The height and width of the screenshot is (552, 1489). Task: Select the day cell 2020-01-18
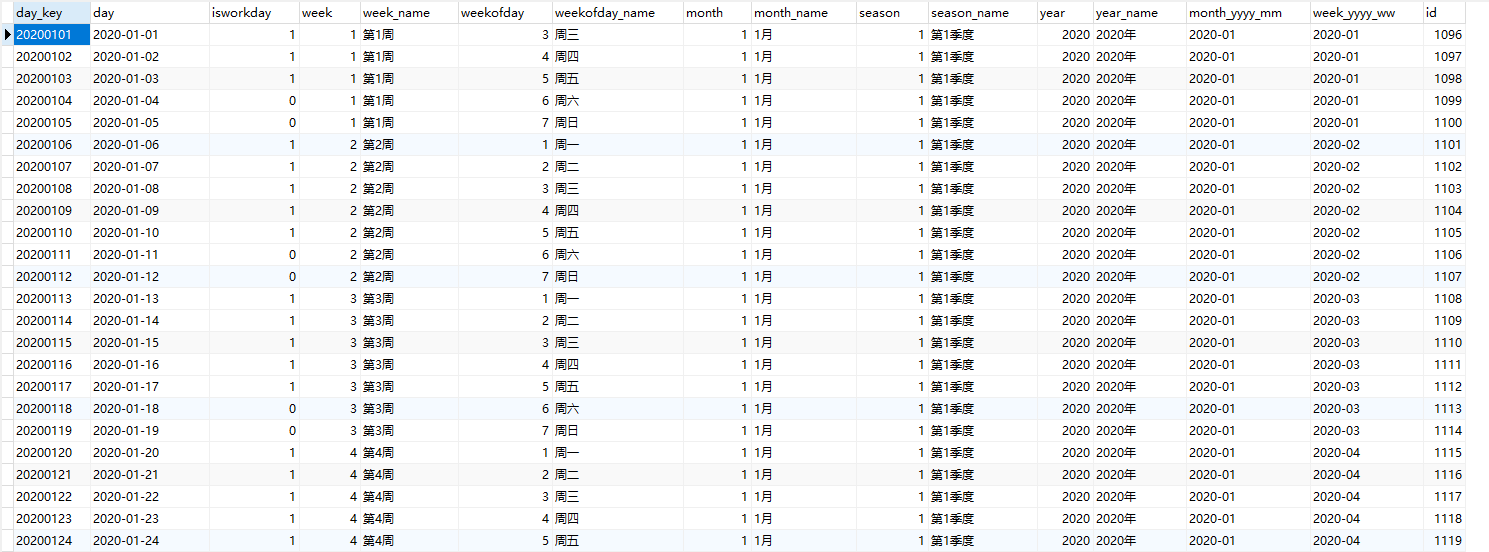click(150, 409)
